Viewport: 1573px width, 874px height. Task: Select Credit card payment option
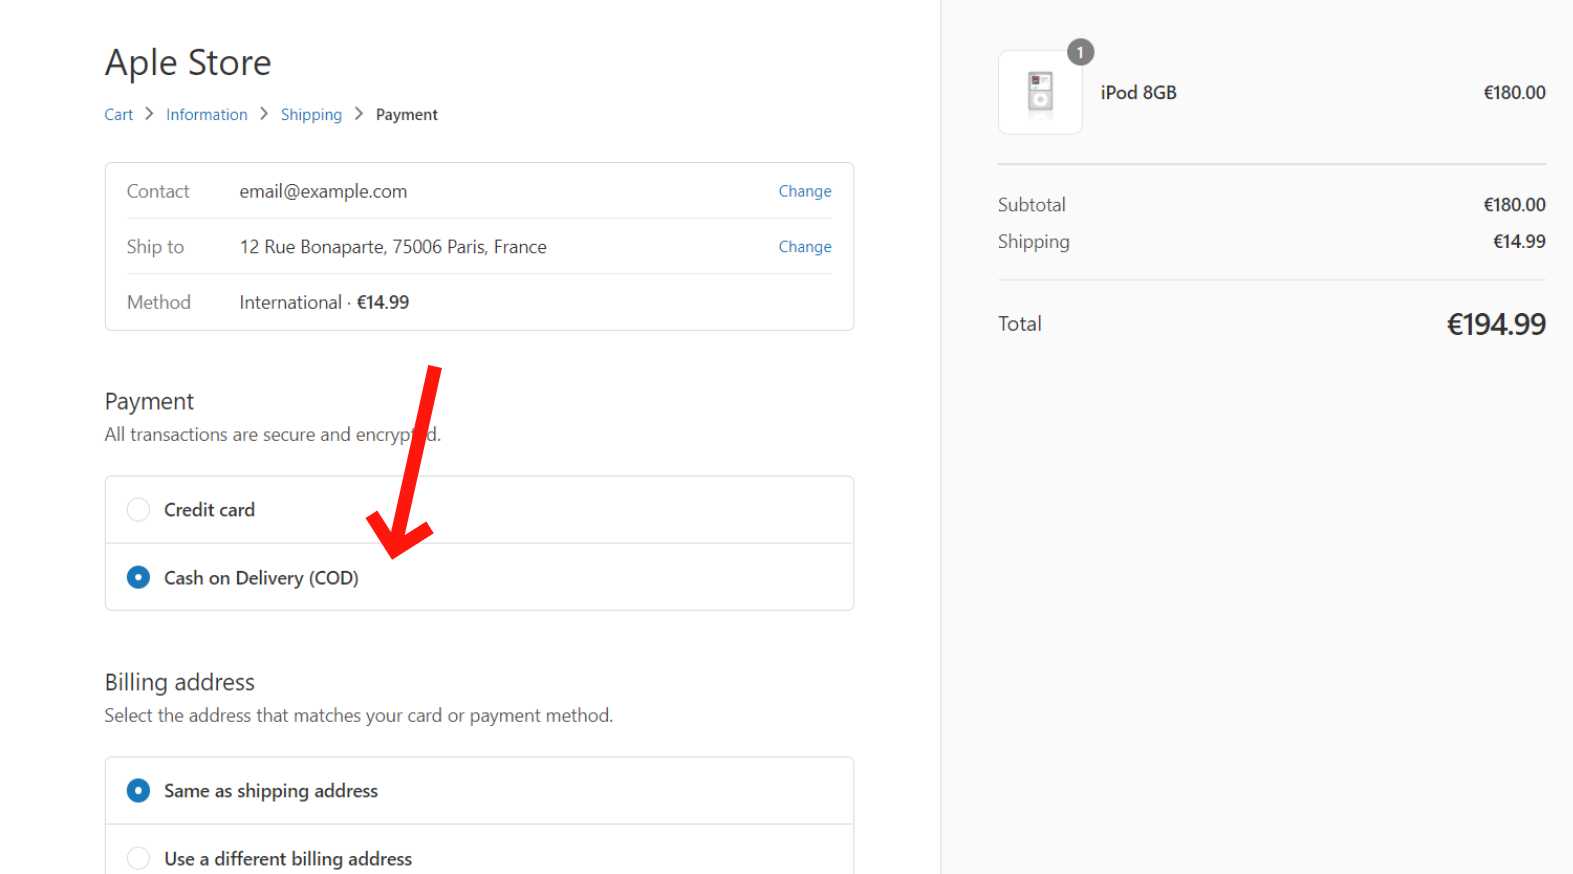tap(139, 510)
